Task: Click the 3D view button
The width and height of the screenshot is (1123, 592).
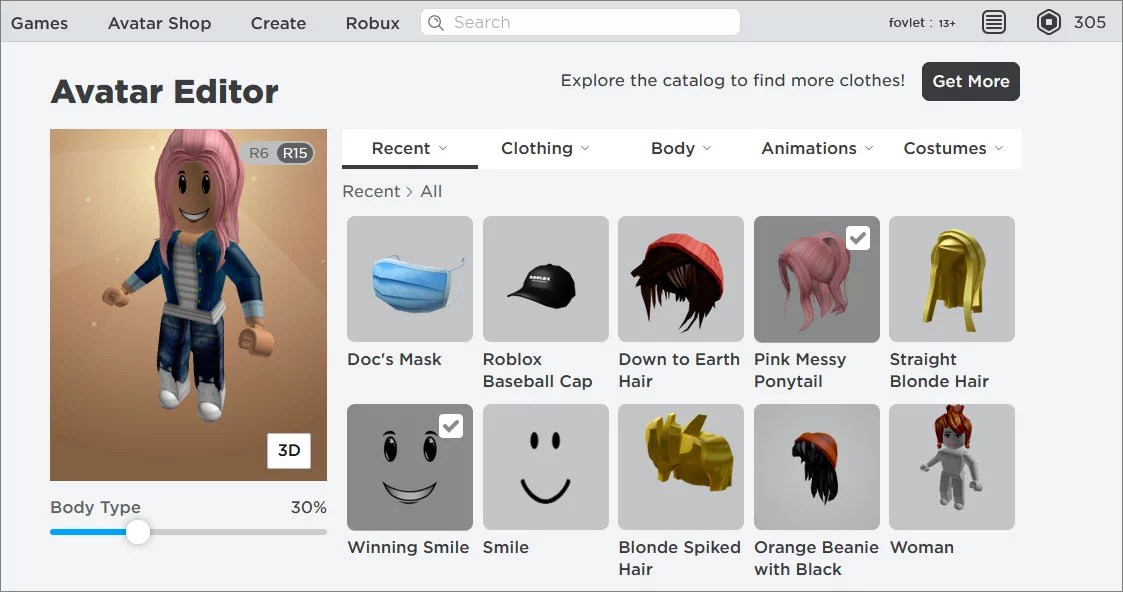Action: click(289, 451)
